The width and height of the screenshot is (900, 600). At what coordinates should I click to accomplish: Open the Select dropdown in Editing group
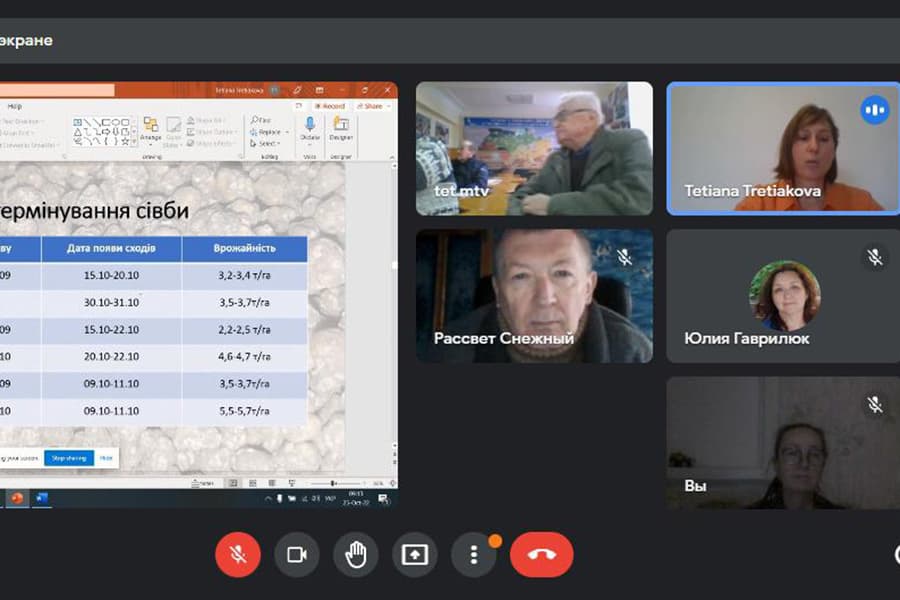(265, 144)
